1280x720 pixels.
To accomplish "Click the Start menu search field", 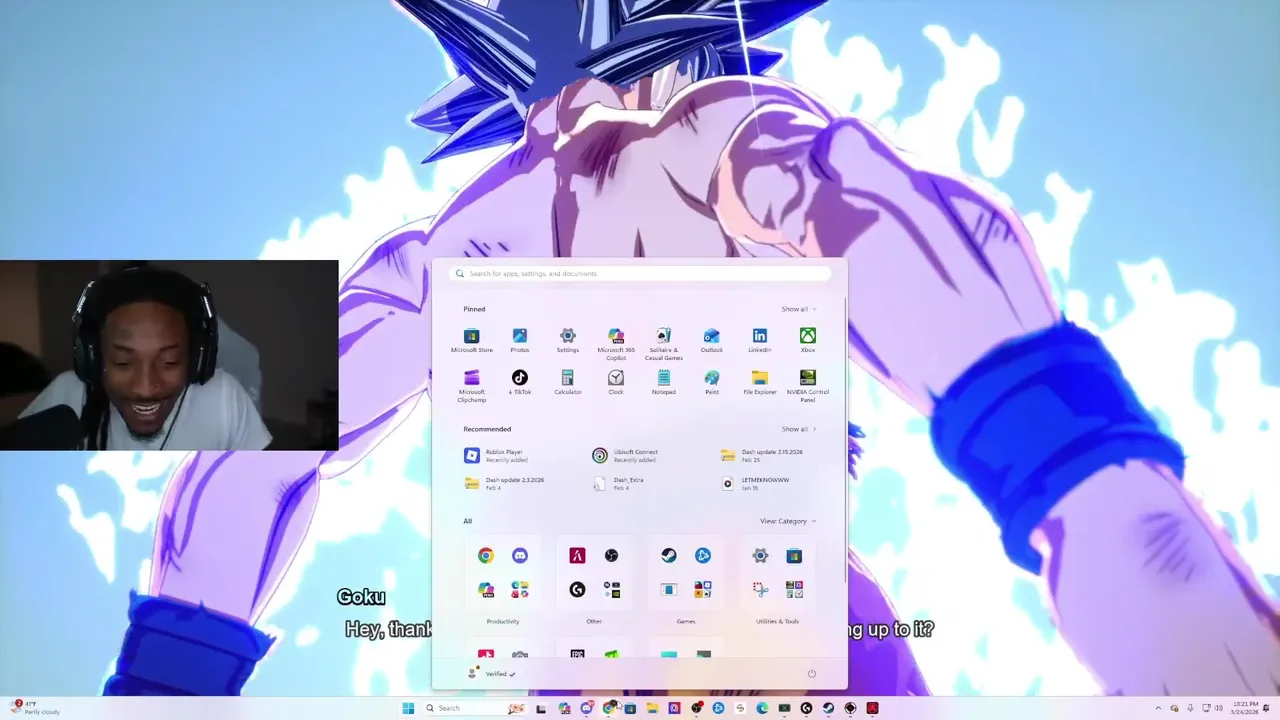I will 640,273.
